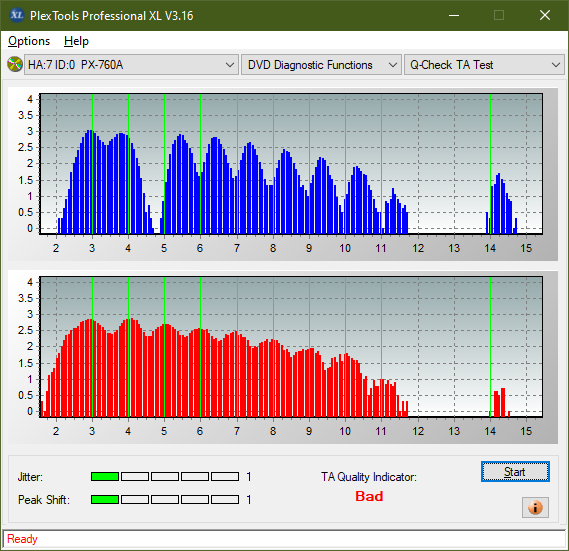Click the Start button
569x551 pixels.
coord(515,472)
